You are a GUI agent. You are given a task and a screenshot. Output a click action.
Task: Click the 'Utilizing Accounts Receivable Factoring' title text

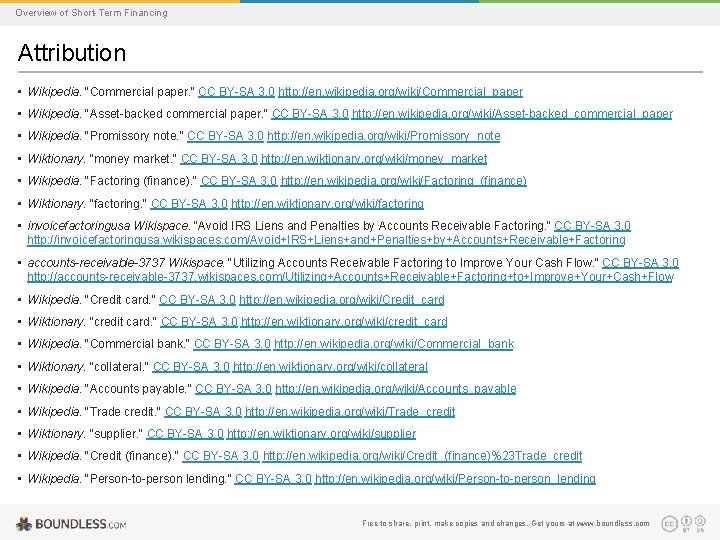[413, 263]
